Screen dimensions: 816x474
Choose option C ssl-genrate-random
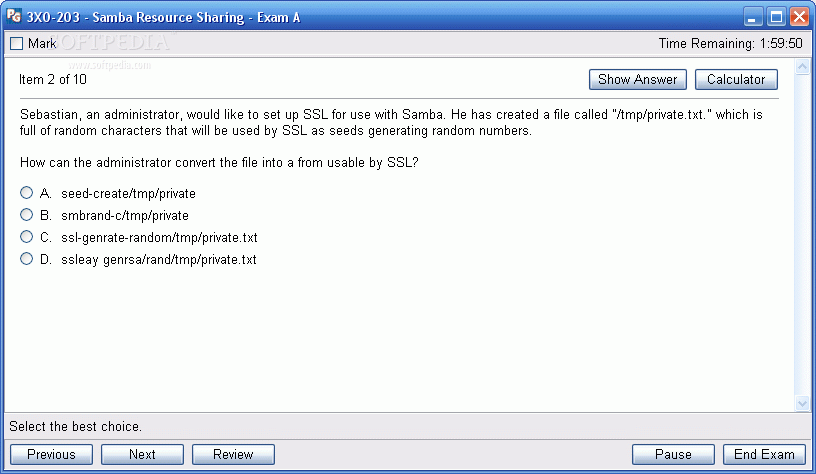[27, 237]
